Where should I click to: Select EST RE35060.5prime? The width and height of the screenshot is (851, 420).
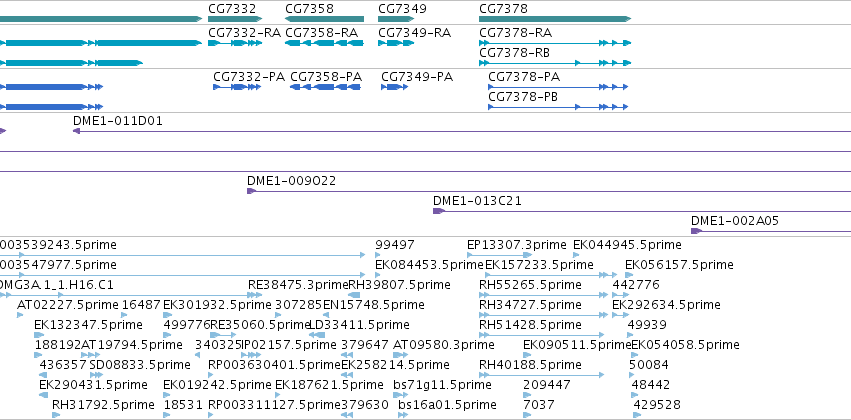(259, 326)
